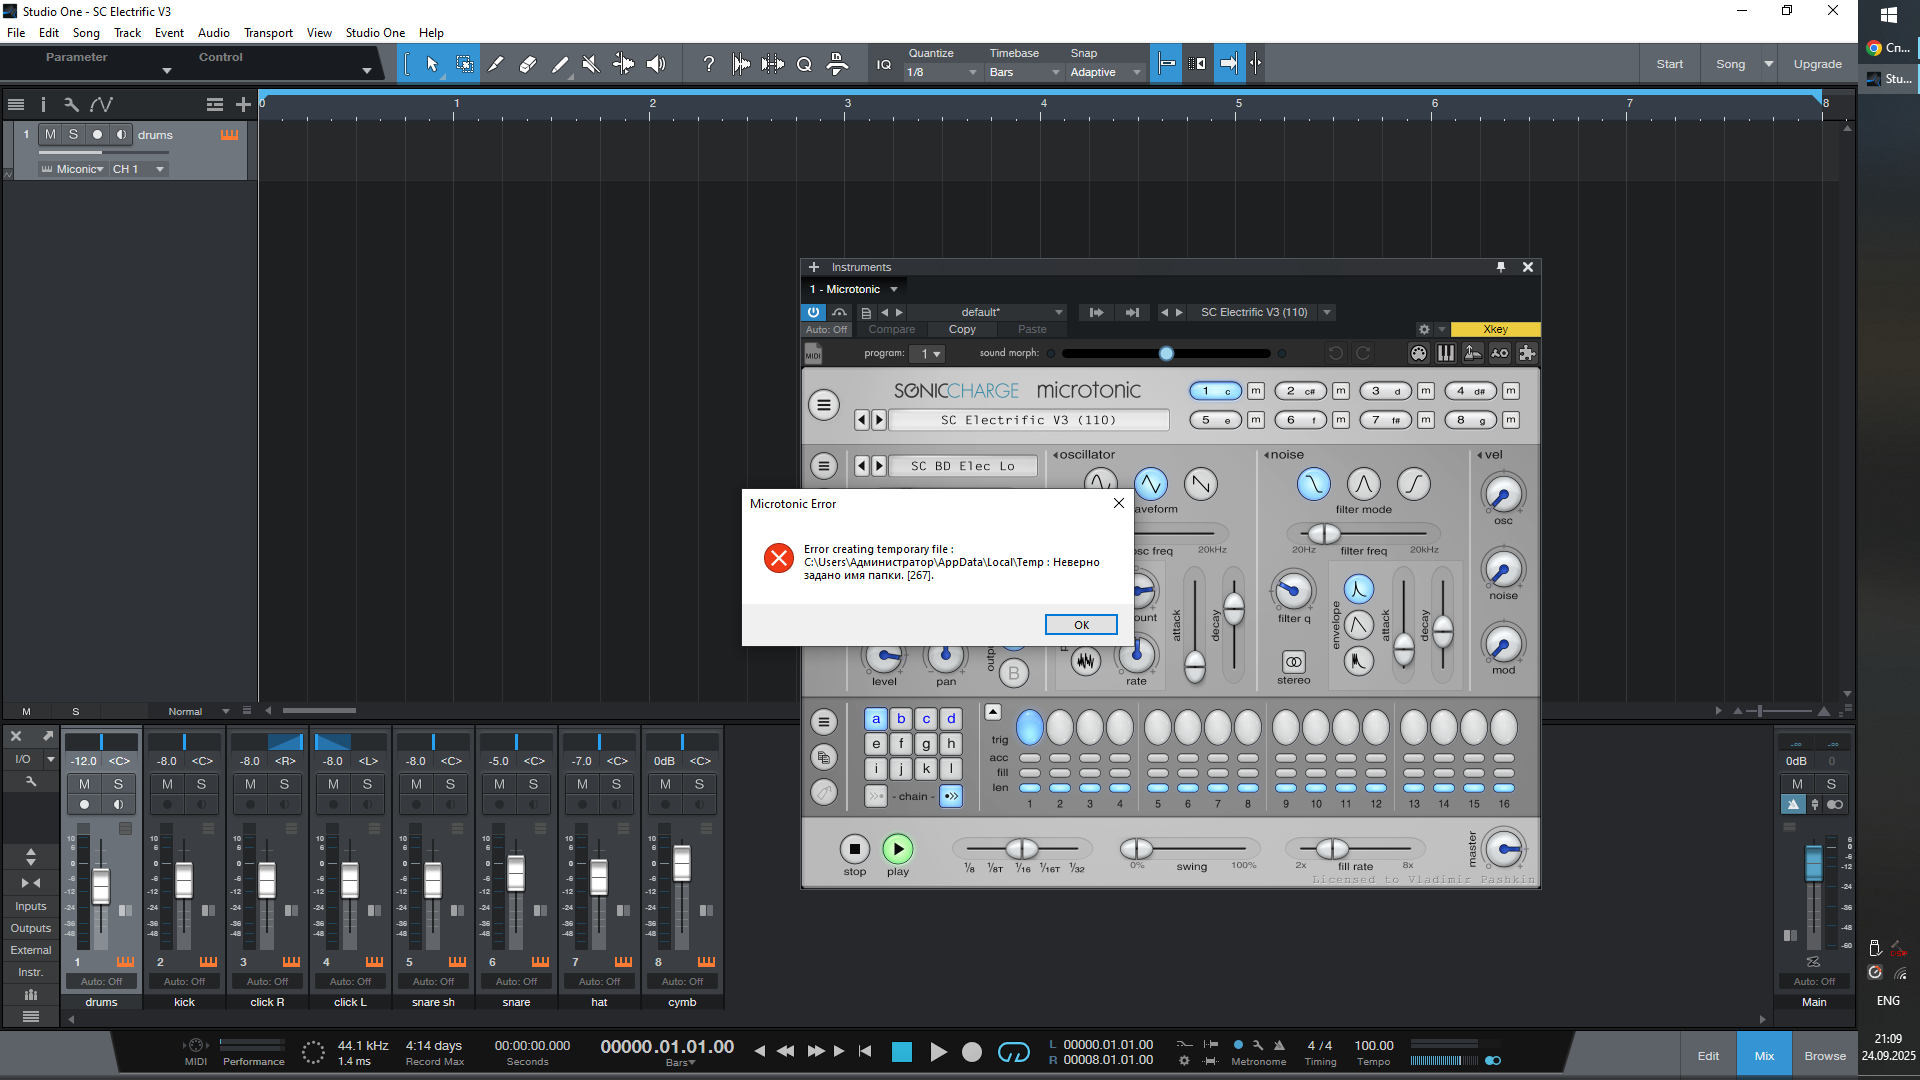Toggle Microtonic plugin power button
Image resolution: width=1920 pixels, height=1080 pixels.
pos(813,312)
